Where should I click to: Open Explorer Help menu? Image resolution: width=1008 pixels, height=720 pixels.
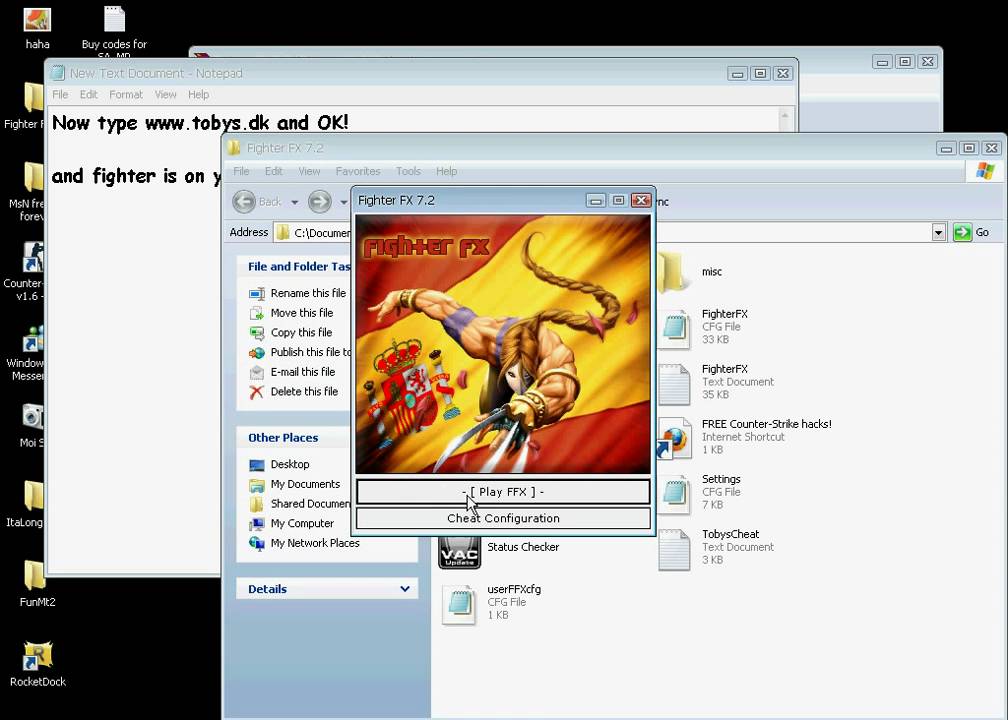click(447, 171)
